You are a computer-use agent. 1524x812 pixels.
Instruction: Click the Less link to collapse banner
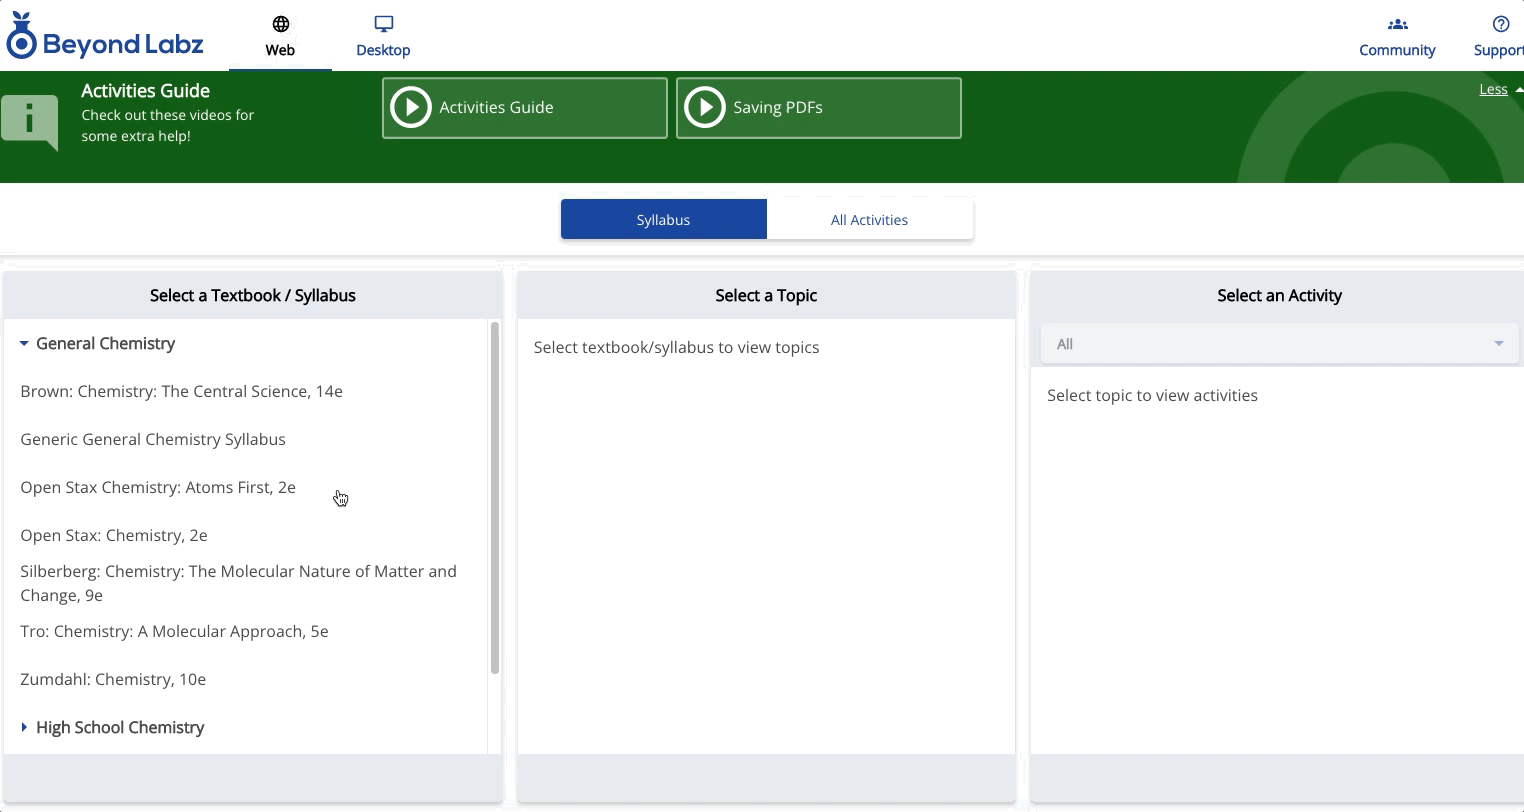click(1493, 90)
